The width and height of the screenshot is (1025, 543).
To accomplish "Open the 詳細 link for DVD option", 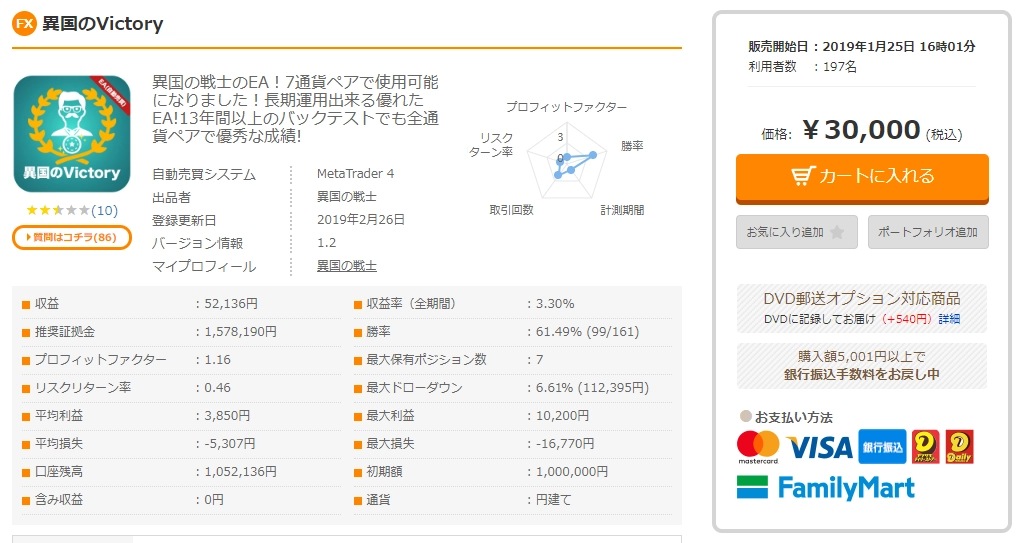I will (949, 319).
